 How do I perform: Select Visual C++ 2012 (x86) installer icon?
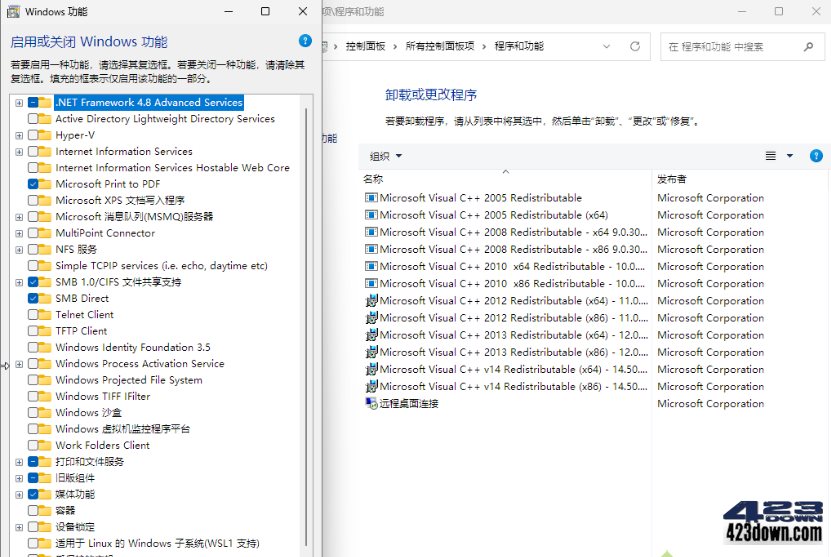pyautogui.click(x=371, y=317)
